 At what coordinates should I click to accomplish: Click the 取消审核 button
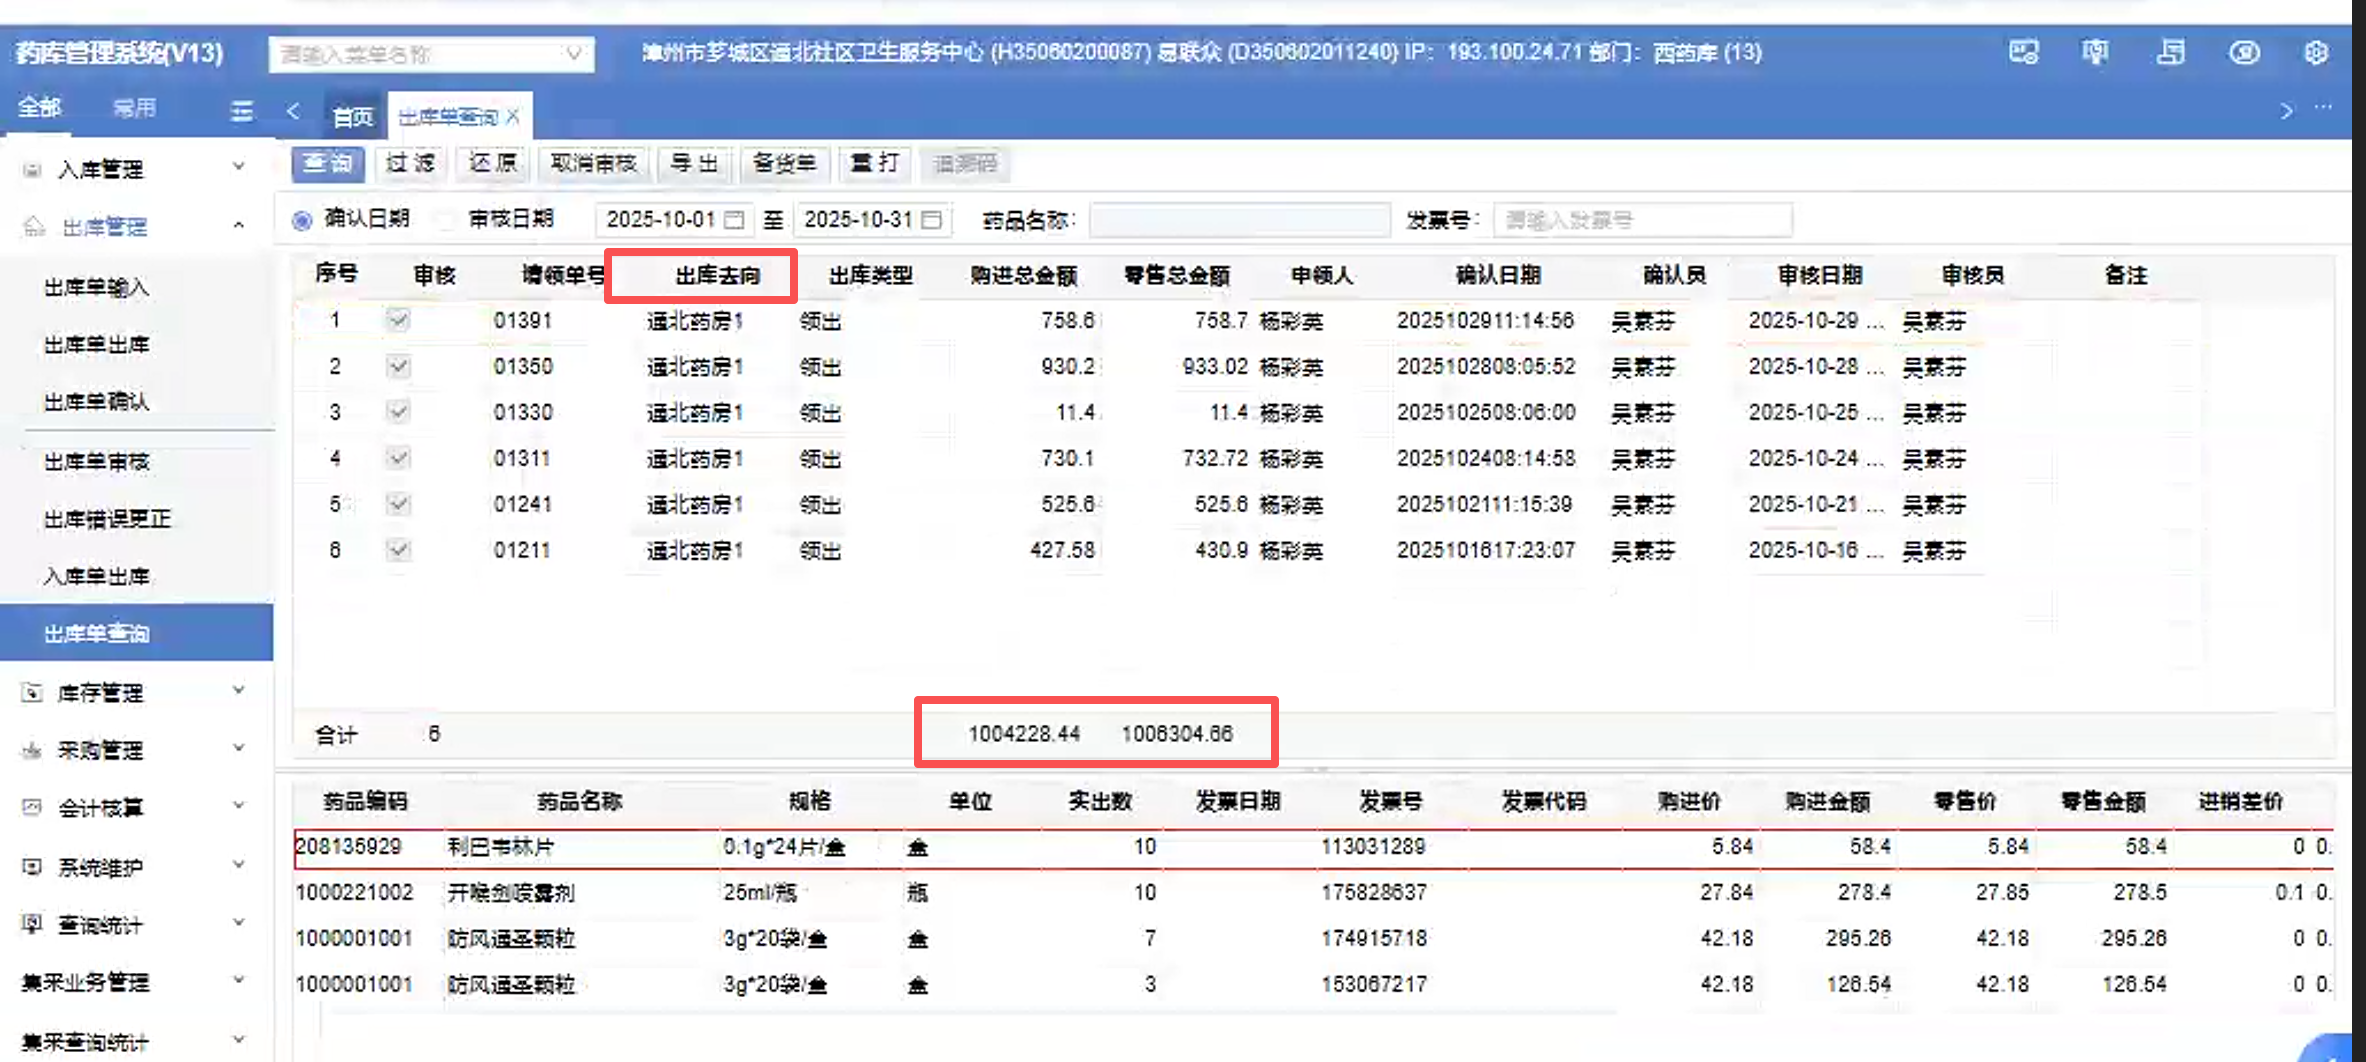tap(594, 164)
